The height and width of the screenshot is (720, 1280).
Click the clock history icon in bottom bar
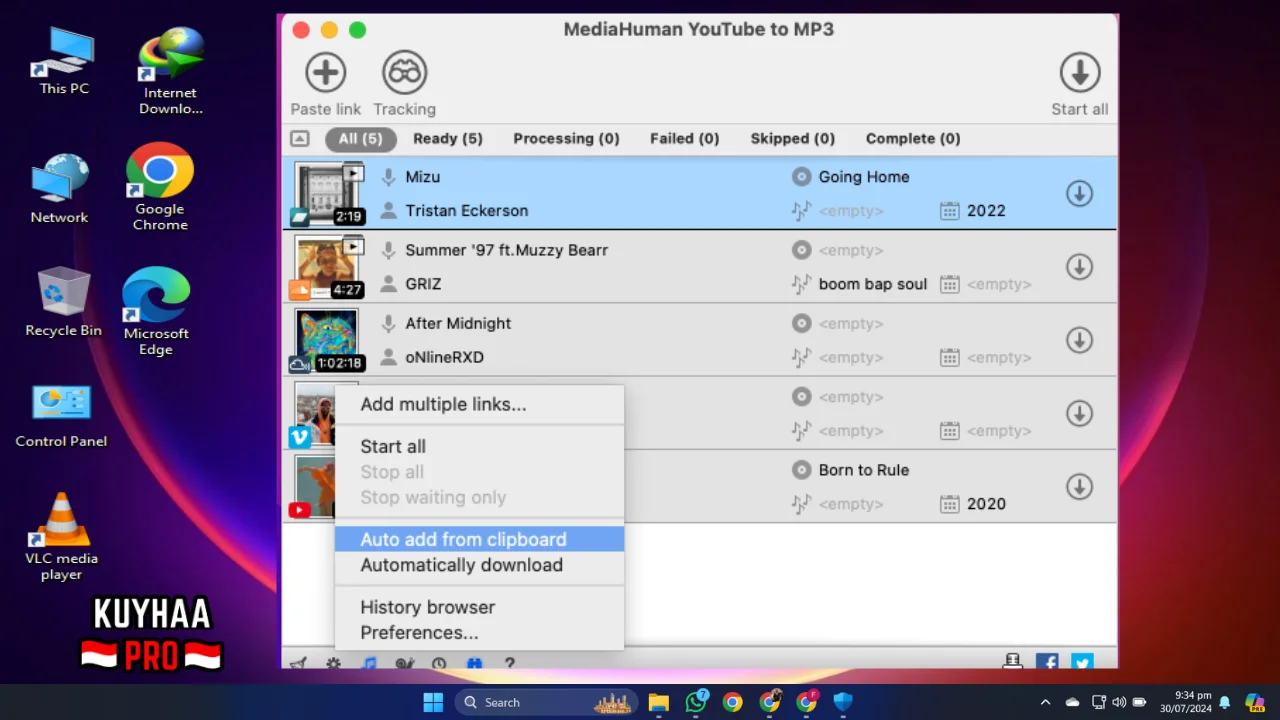point(439,663)
